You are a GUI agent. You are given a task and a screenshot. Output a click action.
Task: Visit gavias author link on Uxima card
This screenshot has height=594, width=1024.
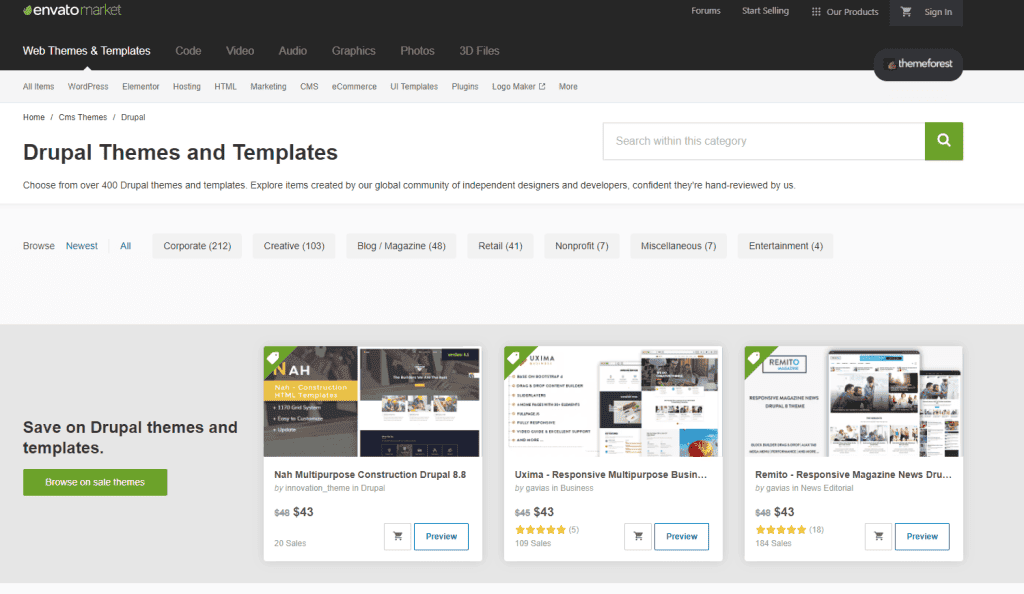(x=537, y=488)
